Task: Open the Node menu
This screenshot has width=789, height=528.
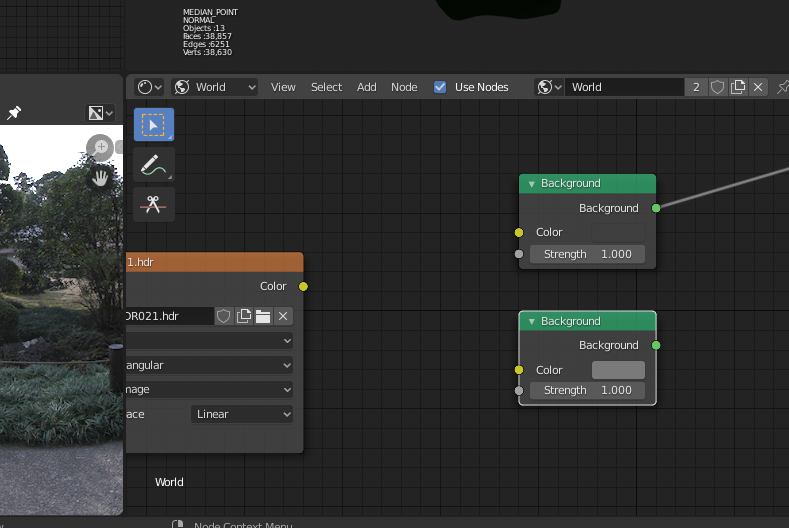Action: 404,87
